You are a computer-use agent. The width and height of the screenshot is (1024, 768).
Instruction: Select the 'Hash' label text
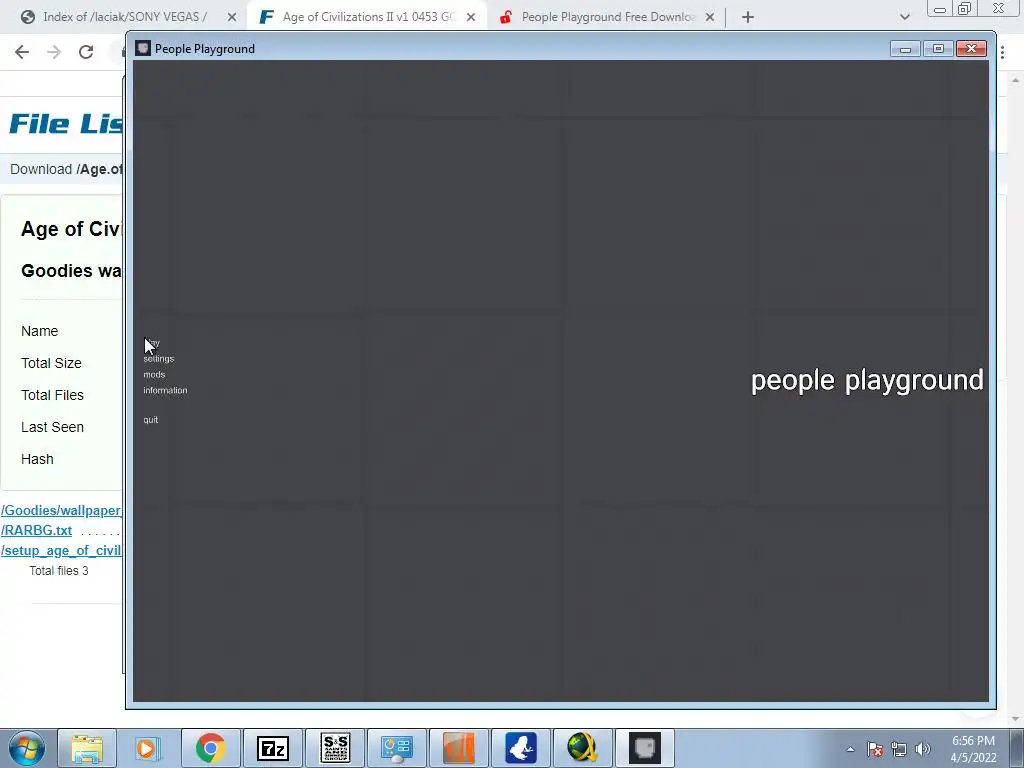pos(37,459)
